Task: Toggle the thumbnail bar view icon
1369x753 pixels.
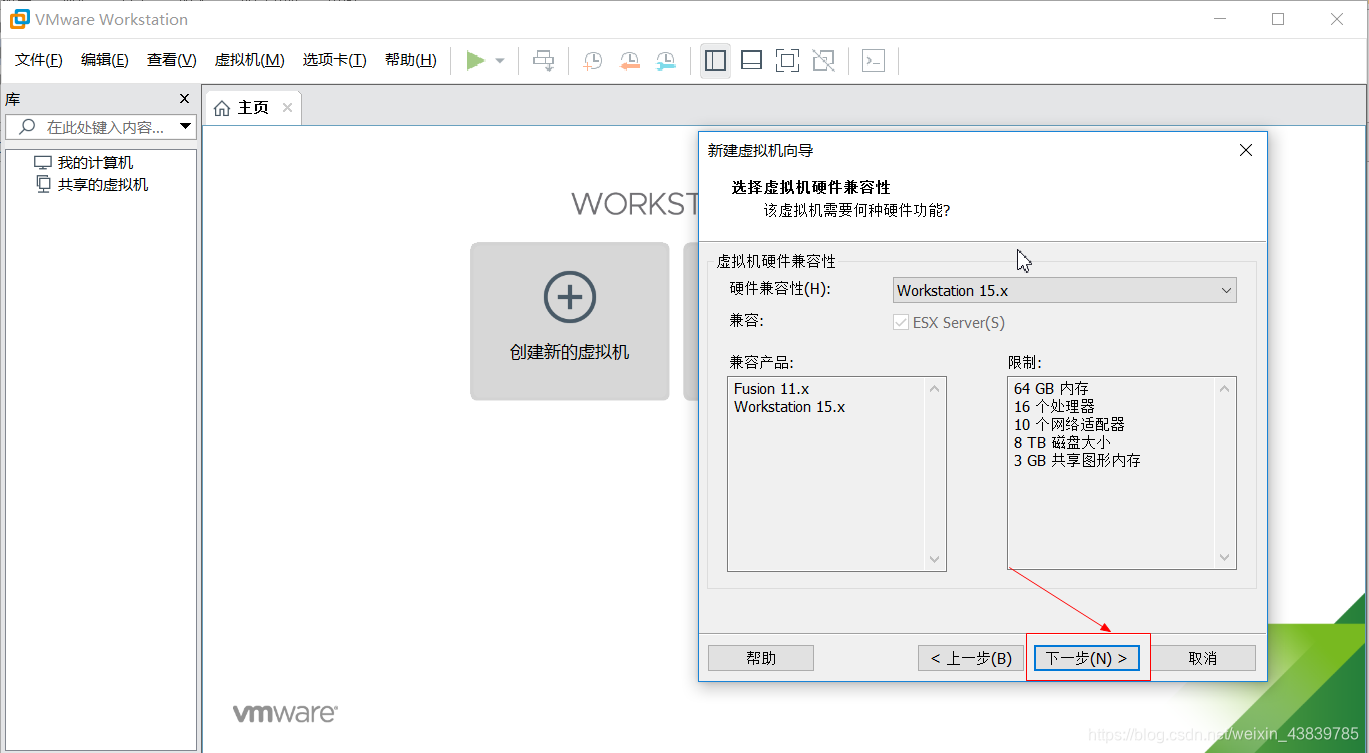Action: tap(751, 61)
